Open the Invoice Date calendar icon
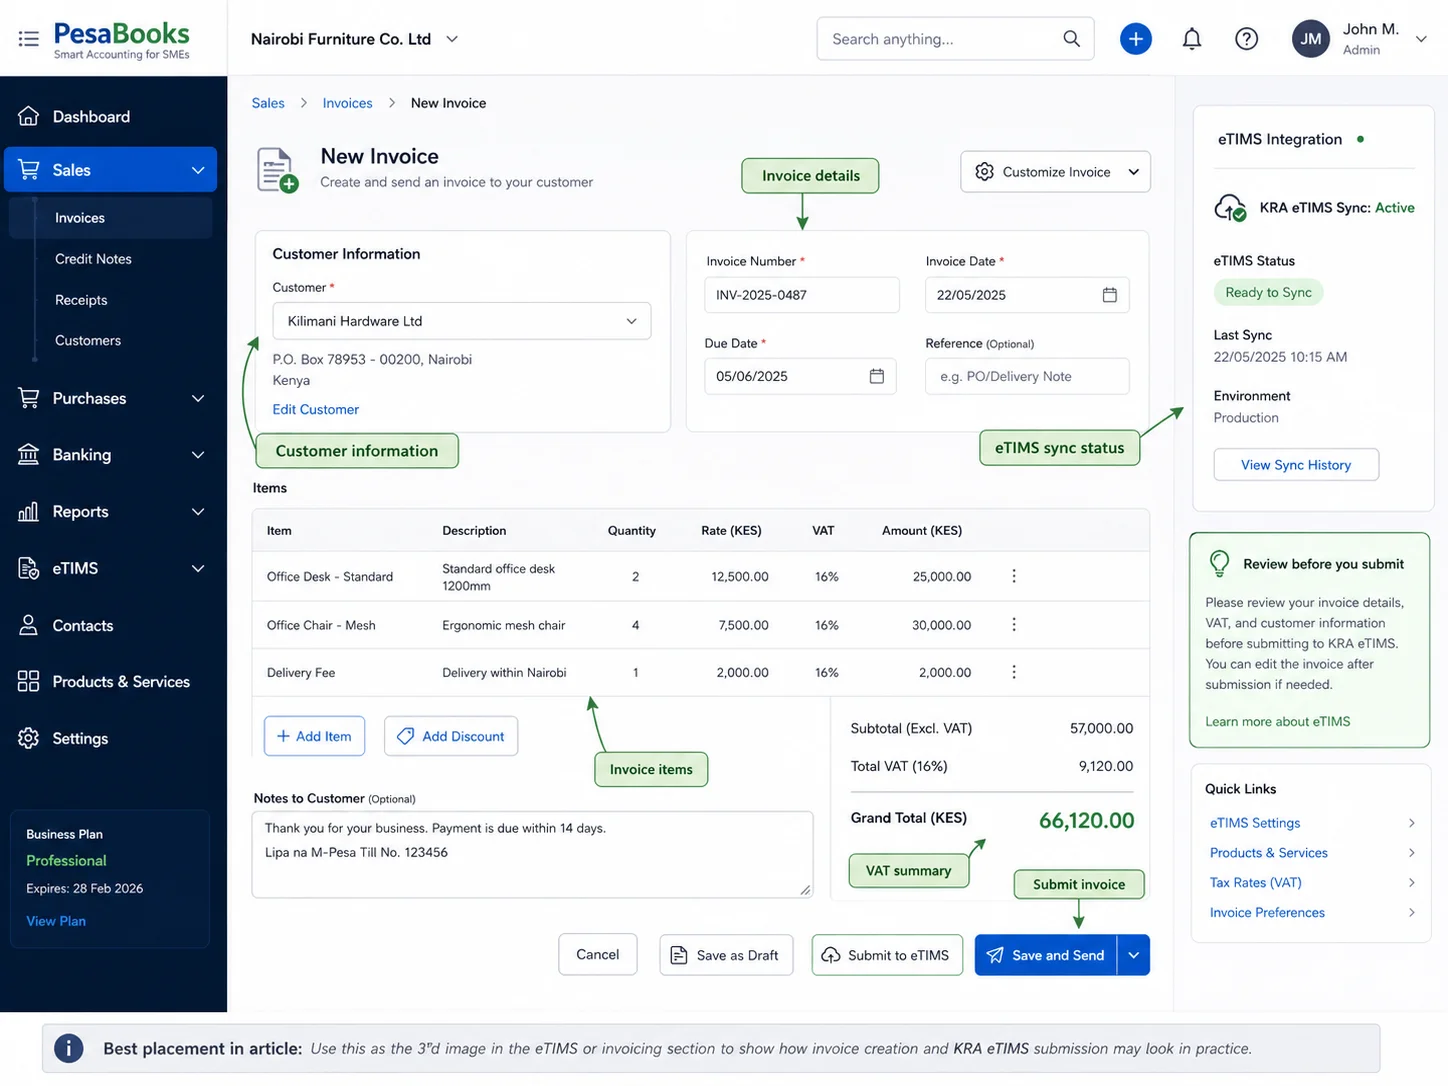Viewport: 1448px width, 1086px height. (x=1109, y=295)
